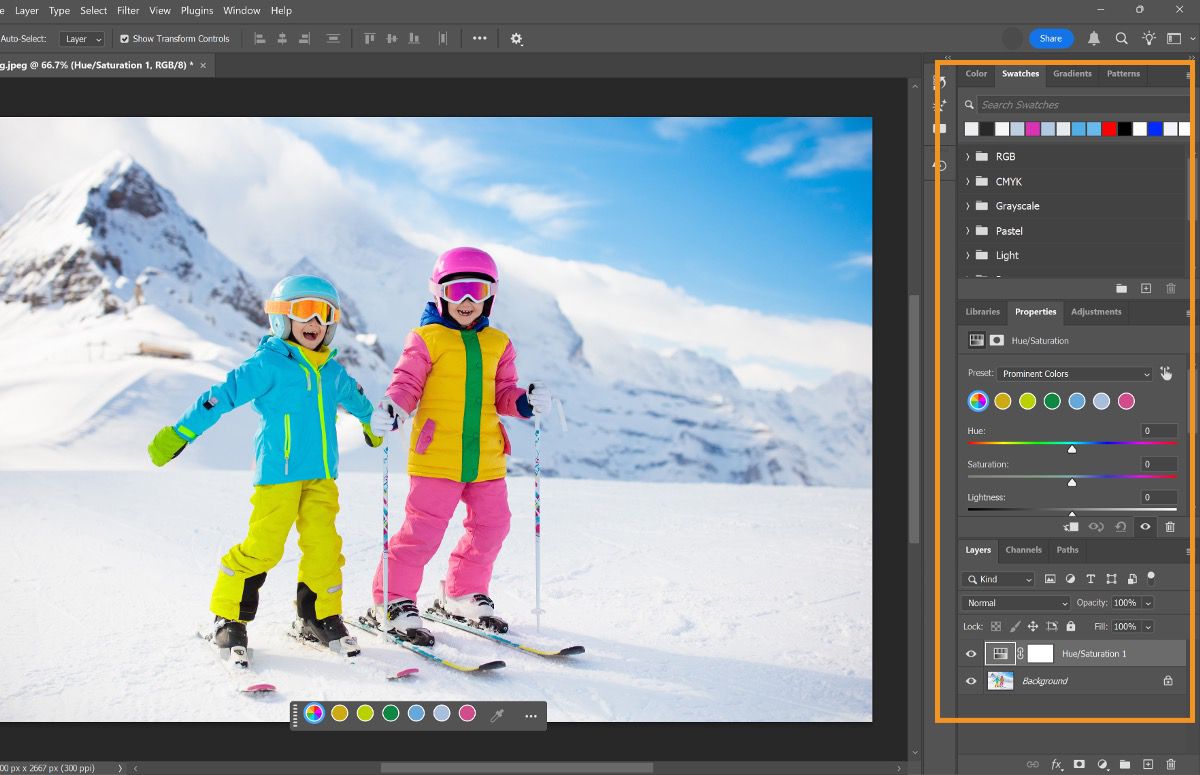Create a new swatch group folder
Screen dimensions: 1200x775
coord(1122,288)
